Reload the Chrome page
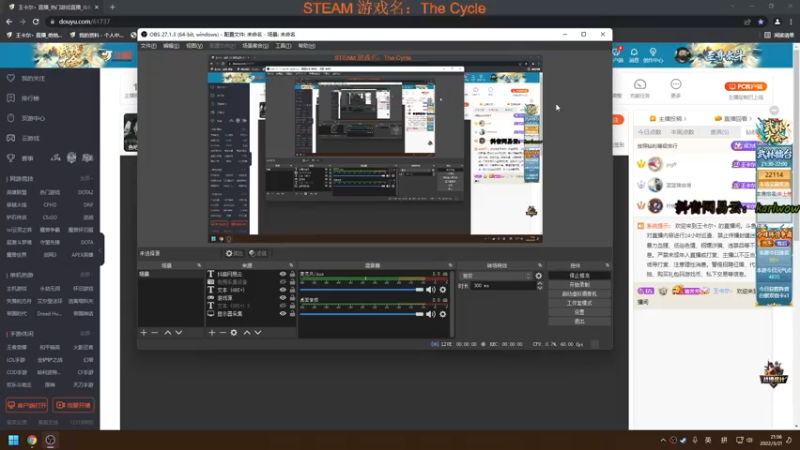800x450 pixels. 36,21
